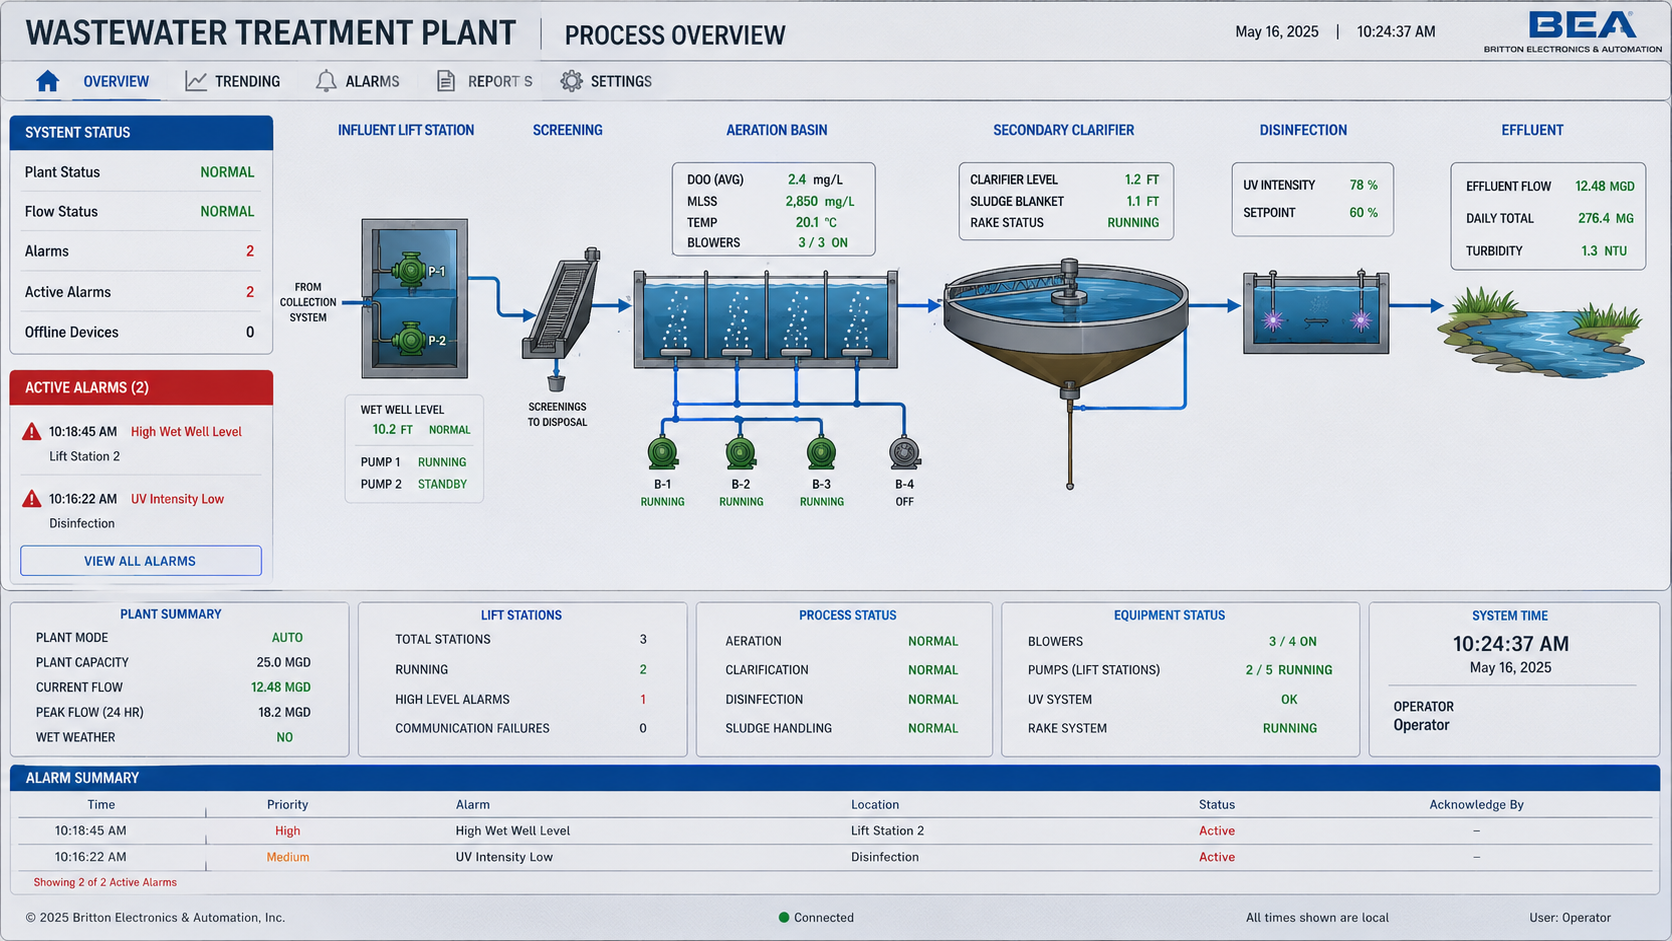Click the Time column header
The width and height of the screenshot is (1672, 941).
tap(101, 804)
